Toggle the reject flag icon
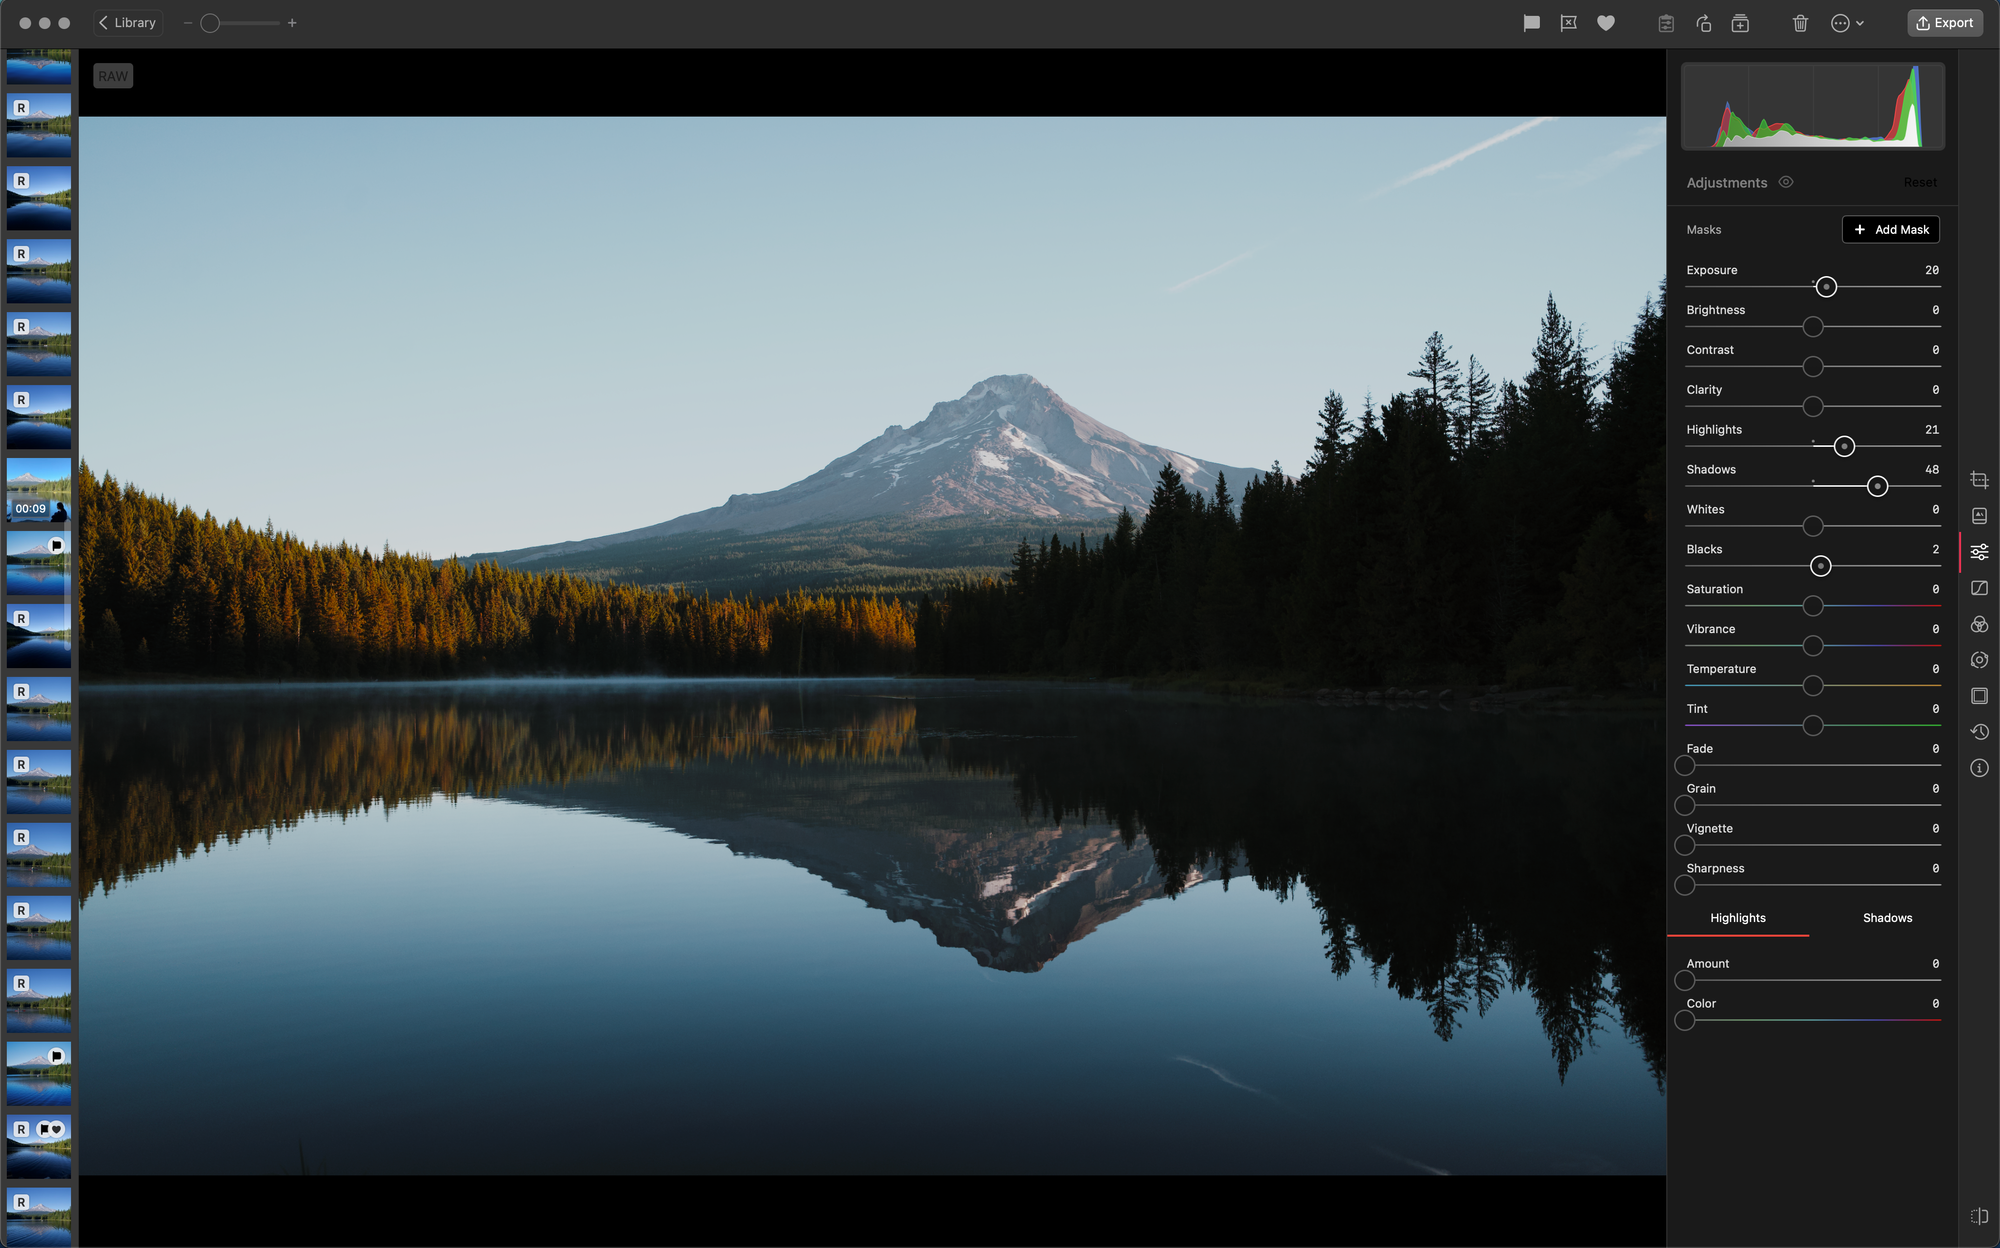The height and width of the screenshot is (1248, 2000). (1568, 23)
